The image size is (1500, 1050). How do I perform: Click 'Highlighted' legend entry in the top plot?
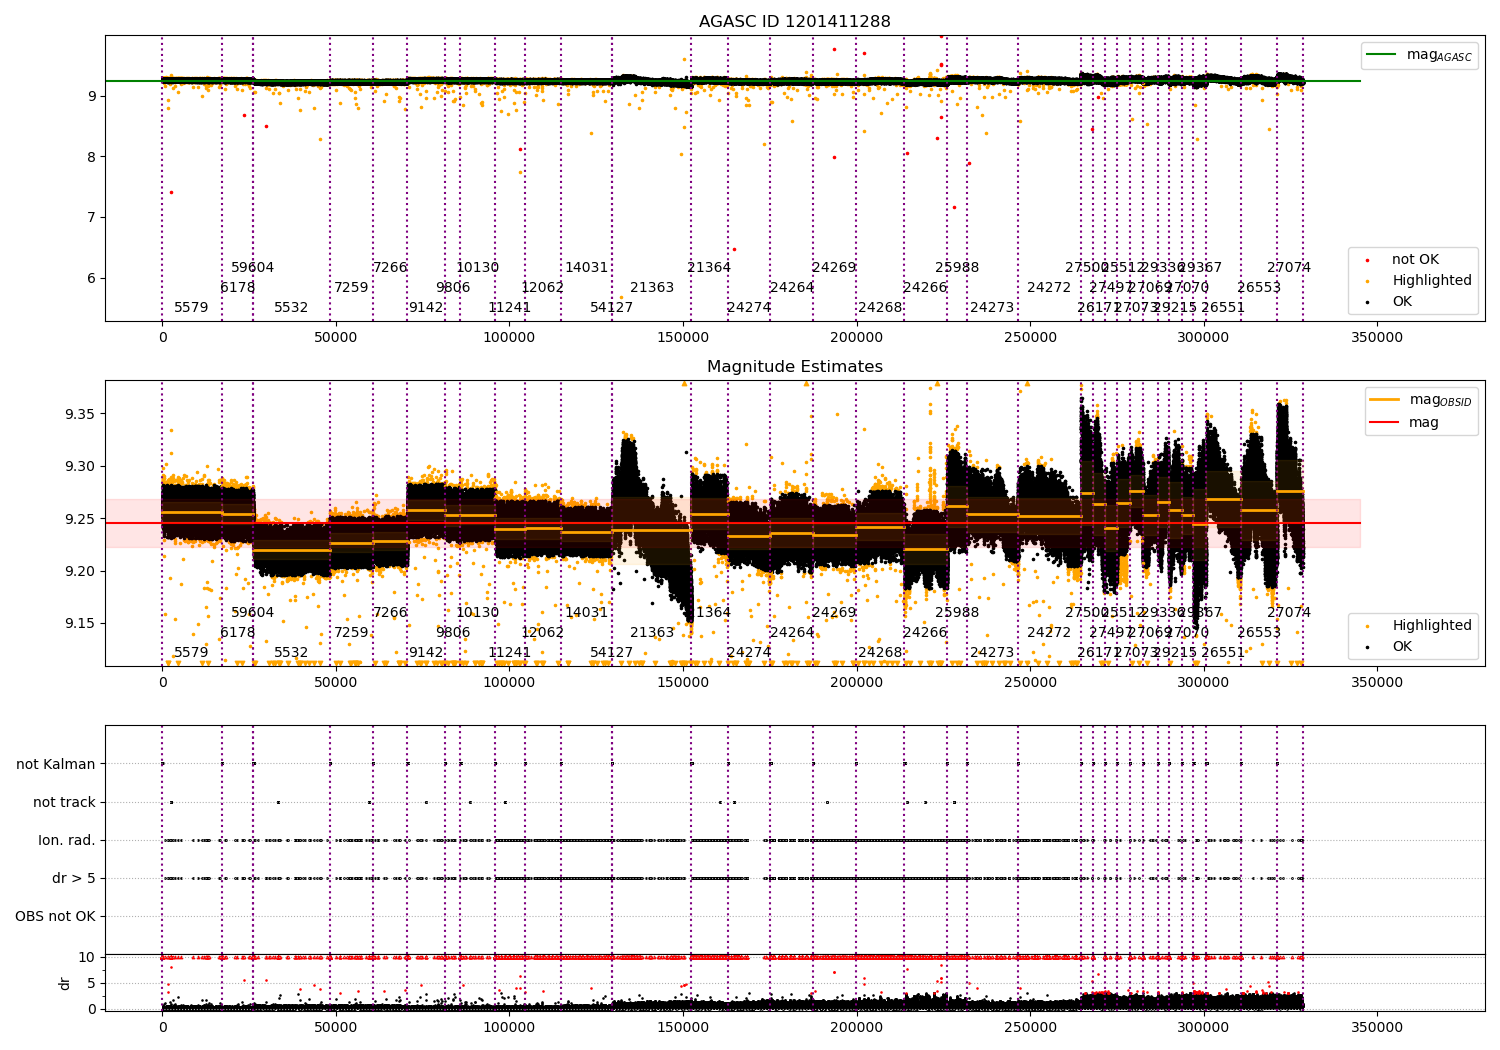pyautogui.click(x=1420, y=281)
